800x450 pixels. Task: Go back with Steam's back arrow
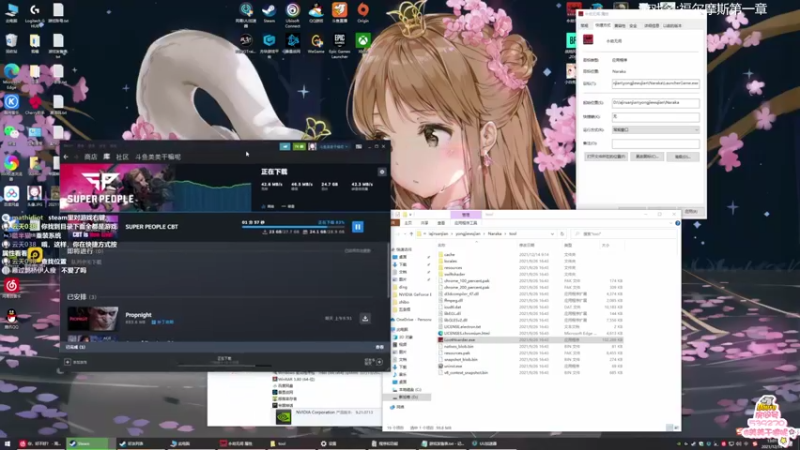66,157
